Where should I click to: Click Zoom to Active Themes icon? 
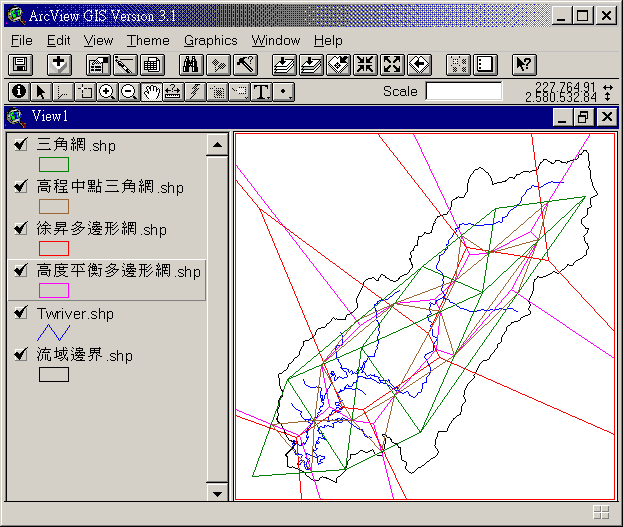pyautogui.click(x=312, y=65)
